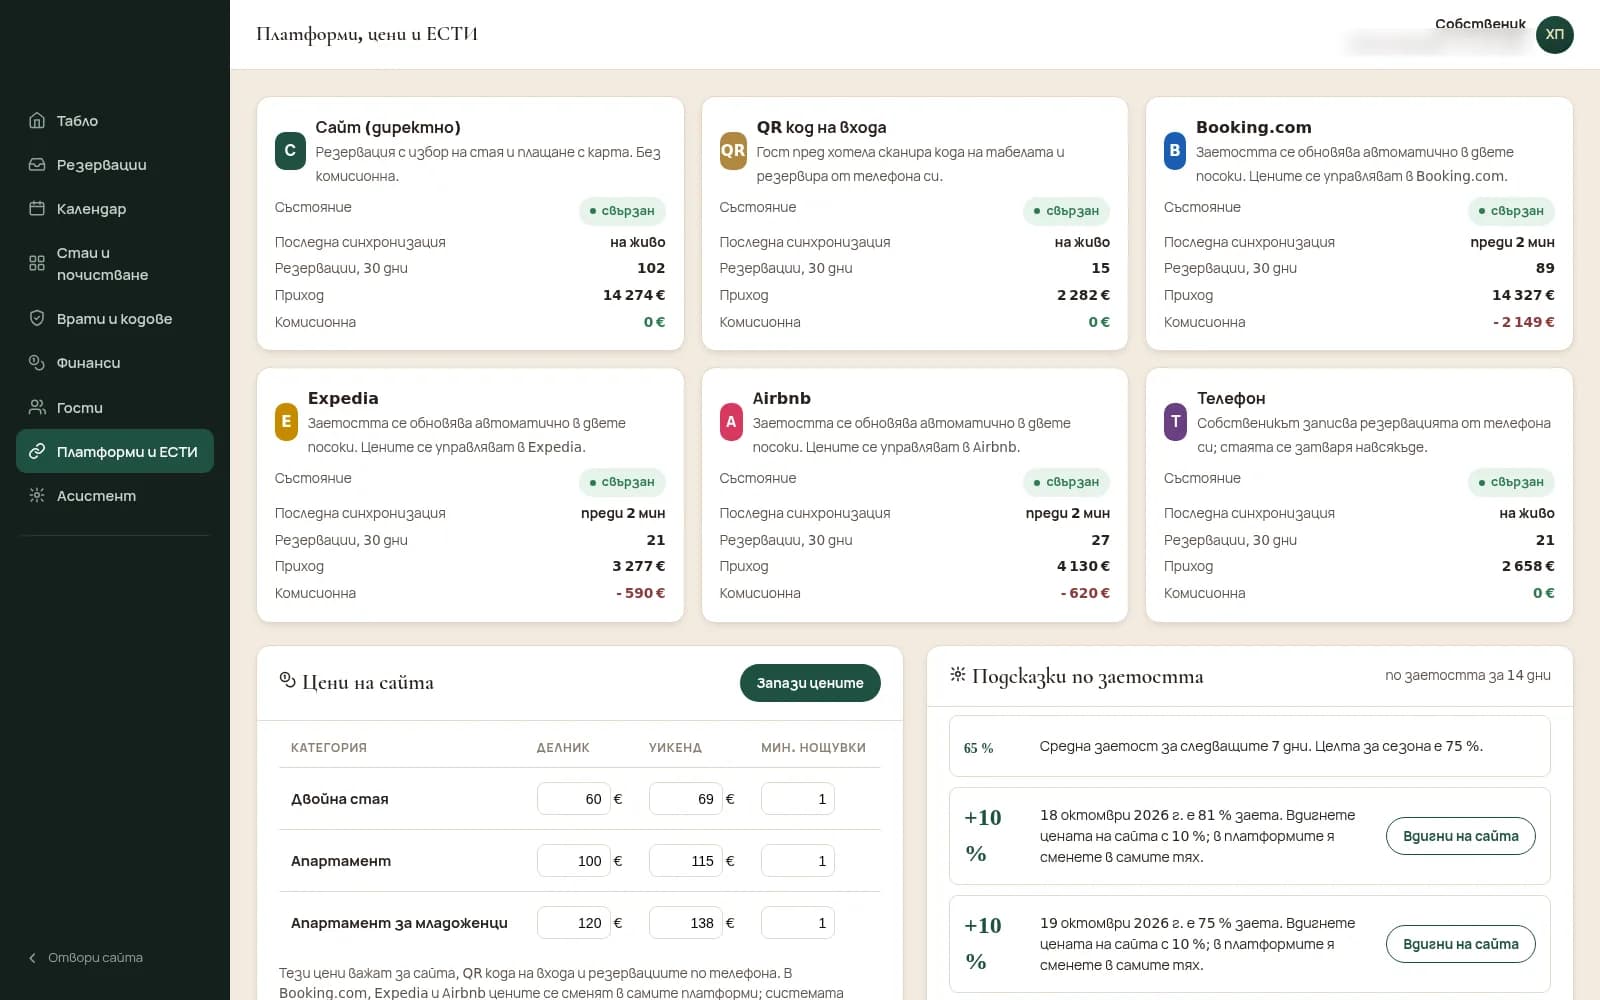Click the Booking.com blue B logo
This screenshot has height=1000, width=1600.
tap(1175, 151)
